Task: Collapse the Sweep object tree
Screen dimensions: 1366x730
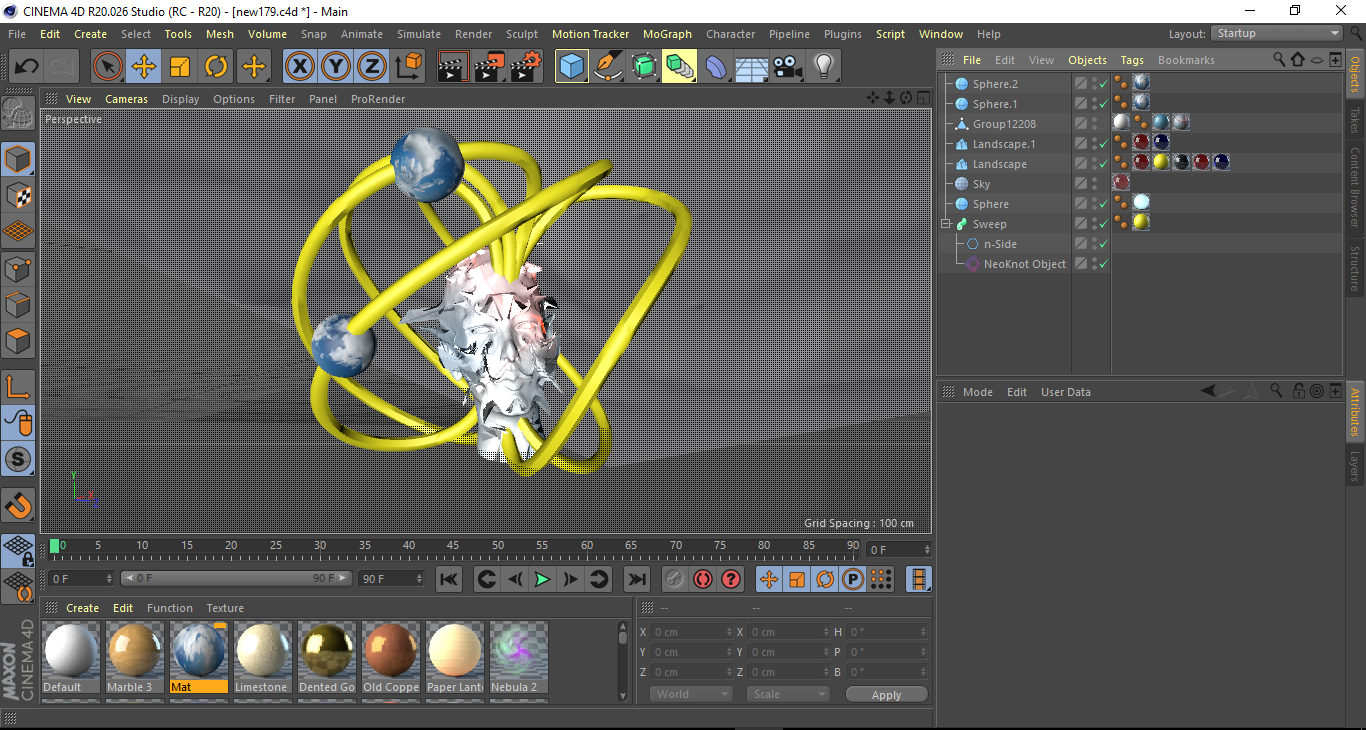Action: (946, 224)
